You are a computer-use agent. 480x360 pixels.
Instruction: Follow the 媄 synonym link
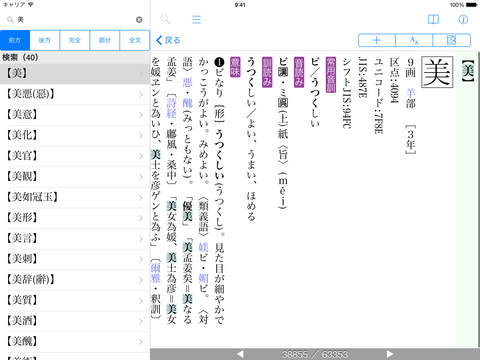click(203, 247)
